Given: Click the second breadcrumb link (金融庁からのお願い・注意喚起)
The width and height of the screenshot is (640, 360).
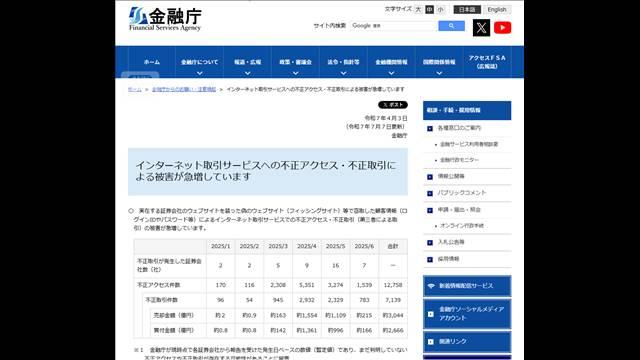Looking at the screenshot, I should coord(184,89).
